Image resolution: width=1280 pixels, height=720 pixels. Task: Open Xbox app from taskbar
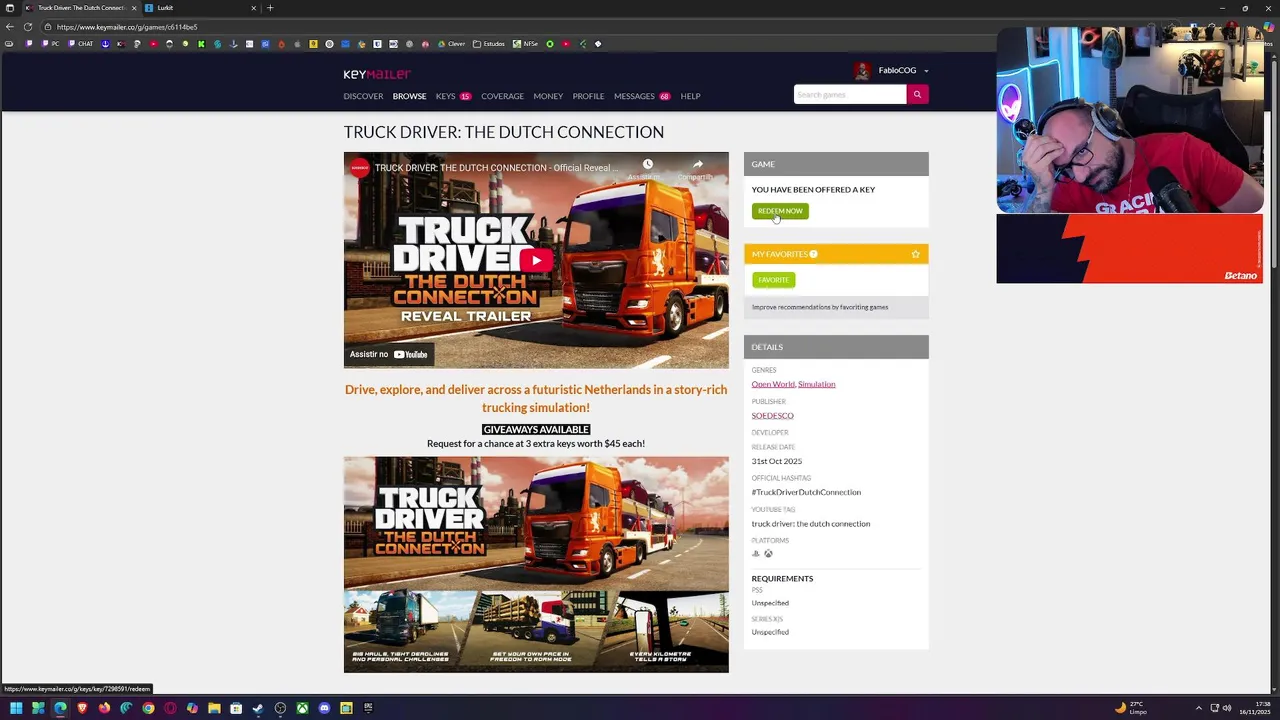(302, 708)
